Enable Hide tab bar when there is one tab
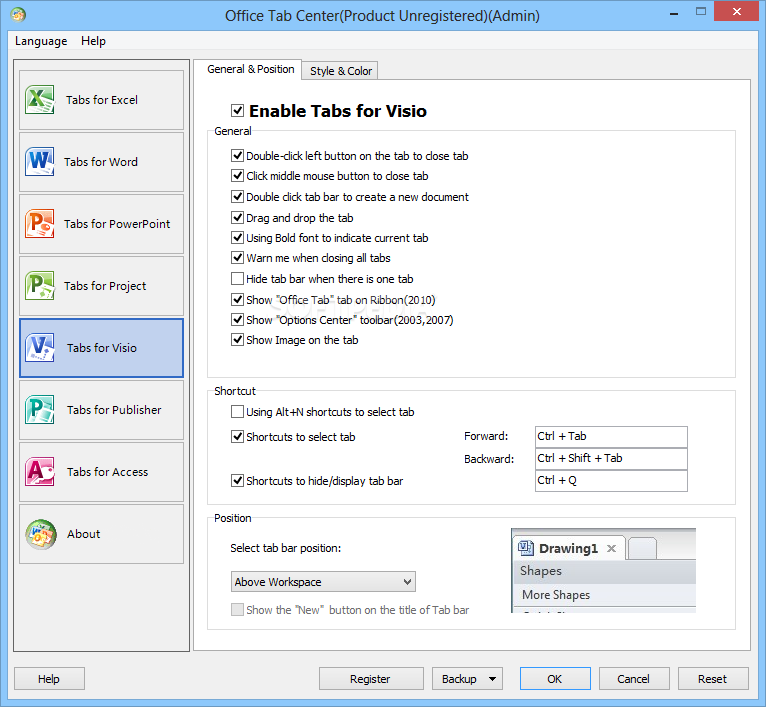This screenshot has height=707, width=766. tap(237, 279)
